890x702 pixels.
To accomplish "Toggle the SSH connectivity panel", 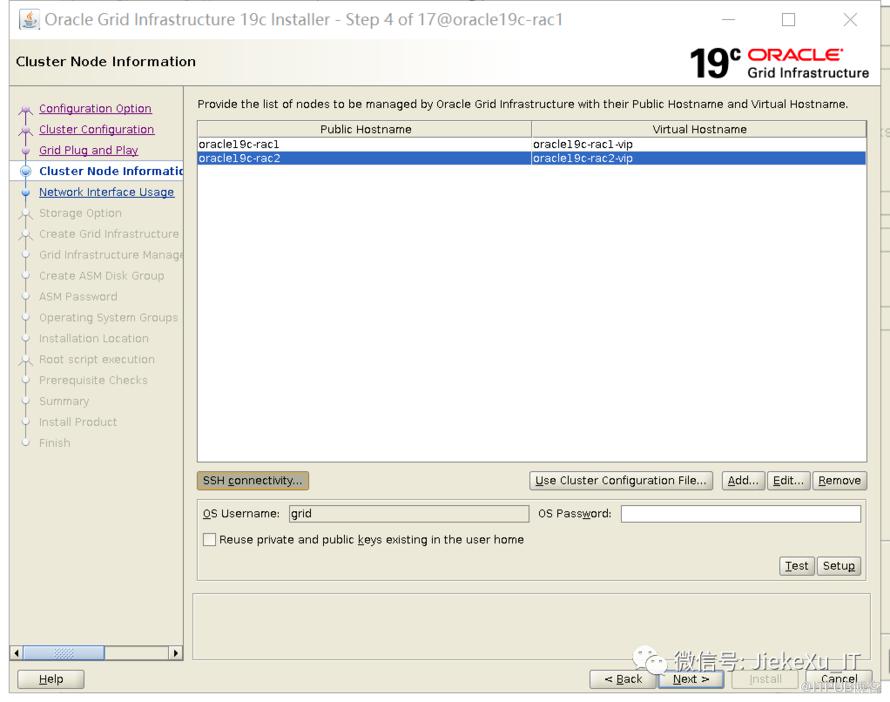I will (x=253, y=481).
